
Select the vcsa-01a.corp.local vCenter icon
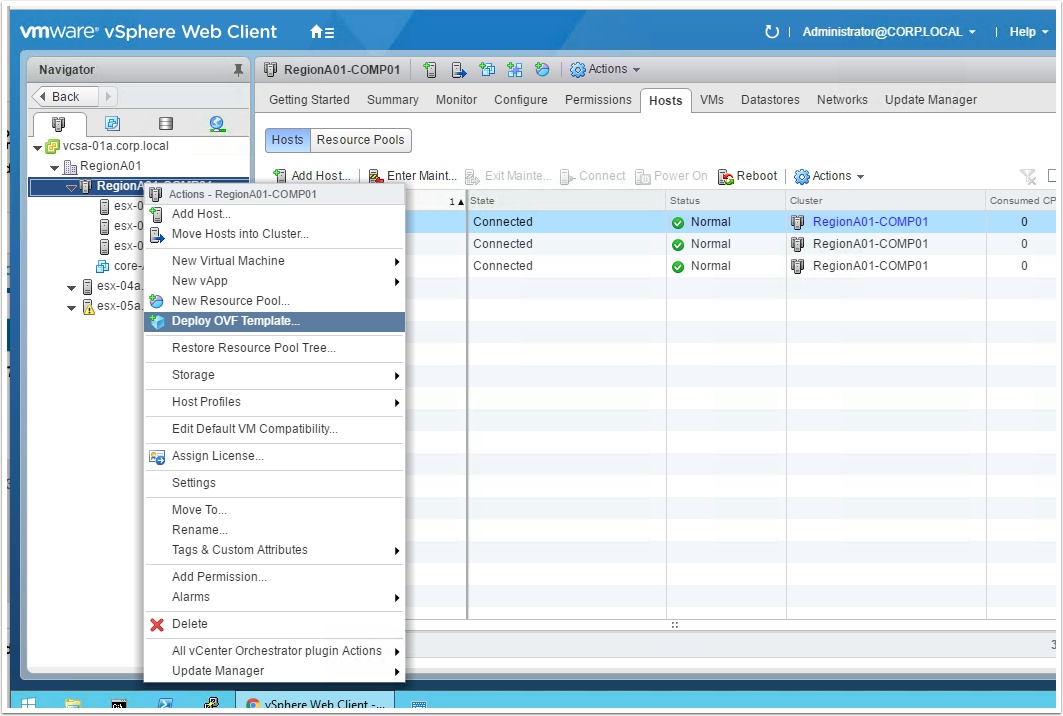pyautogui.click(x=52, y=146)
